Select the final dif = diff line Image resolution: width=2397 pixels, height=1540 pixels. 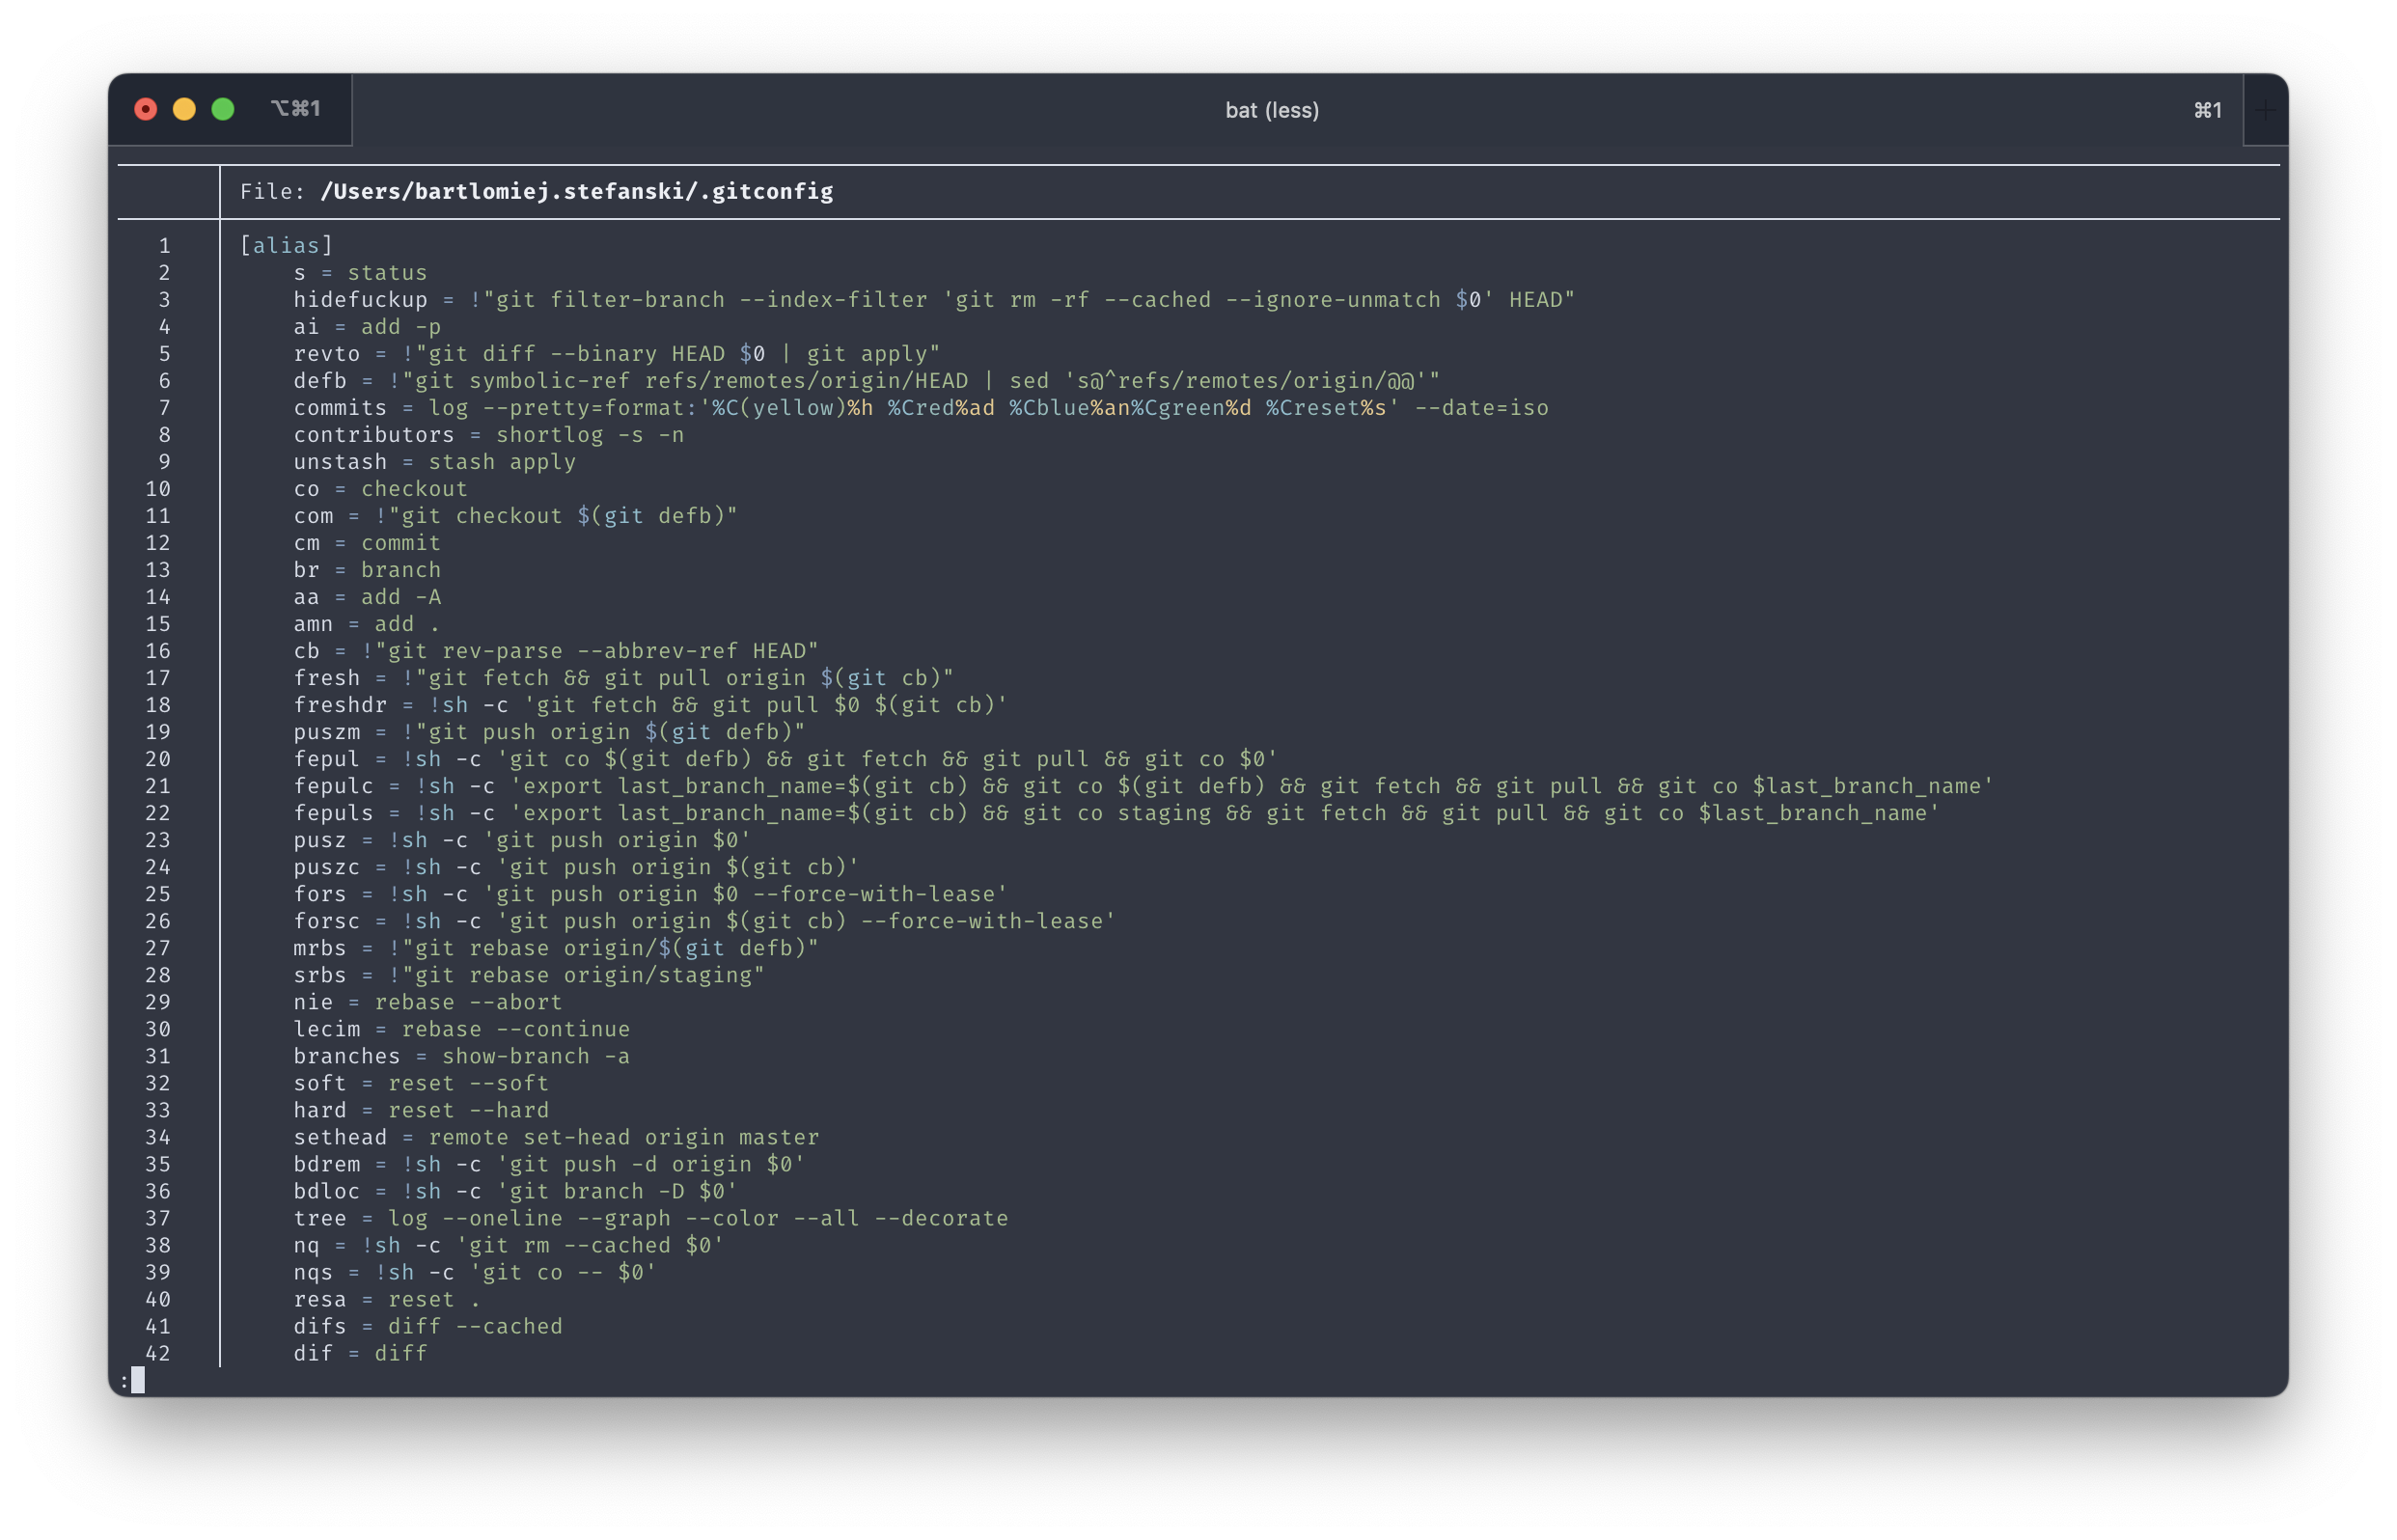pyautogui.click(x=360, y=1353)
